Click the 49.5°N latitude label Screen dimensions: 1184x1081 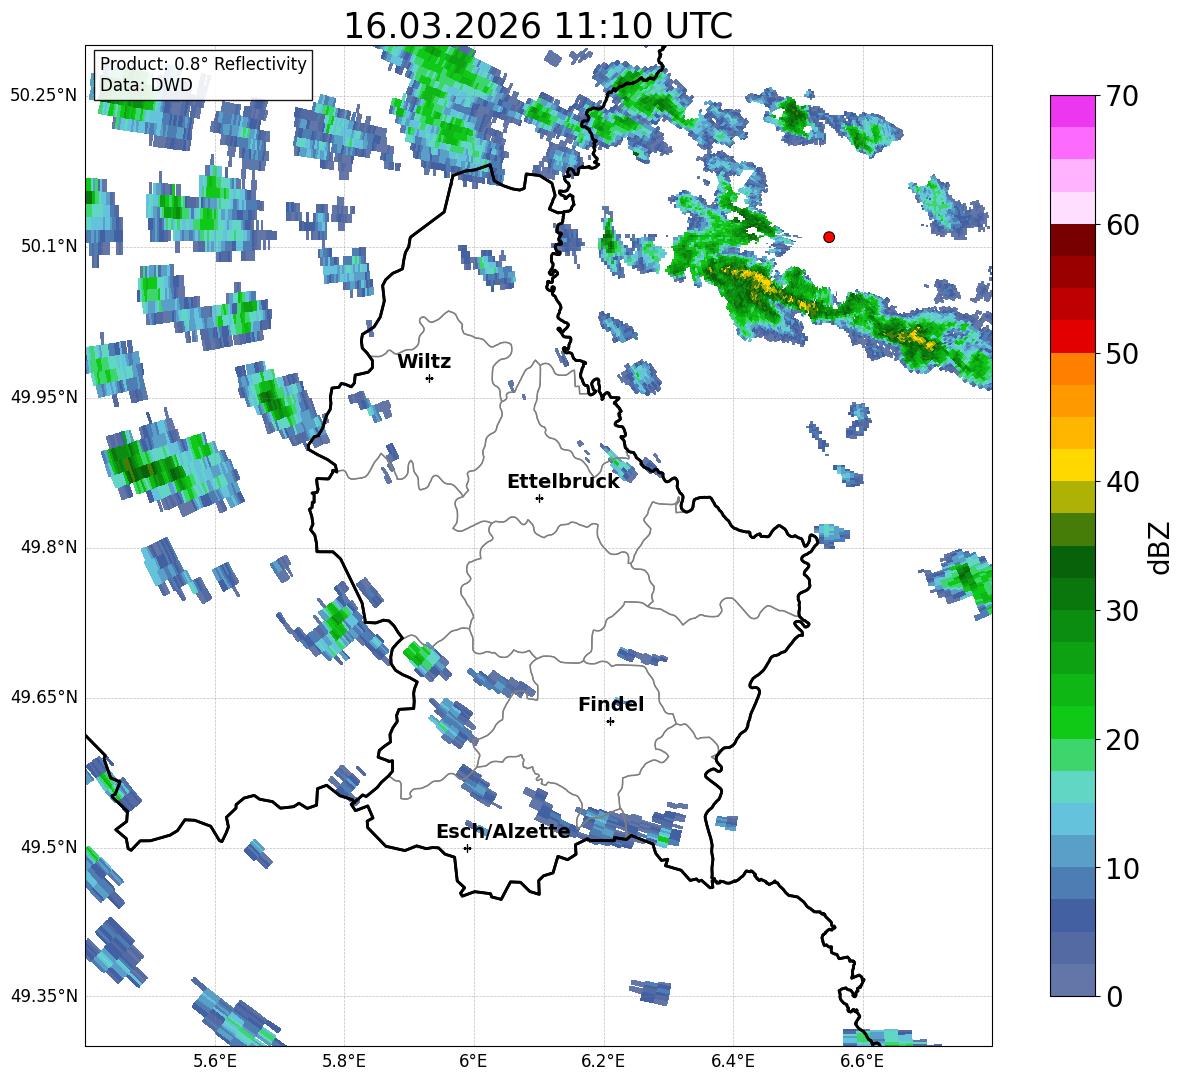pos(49,847)
